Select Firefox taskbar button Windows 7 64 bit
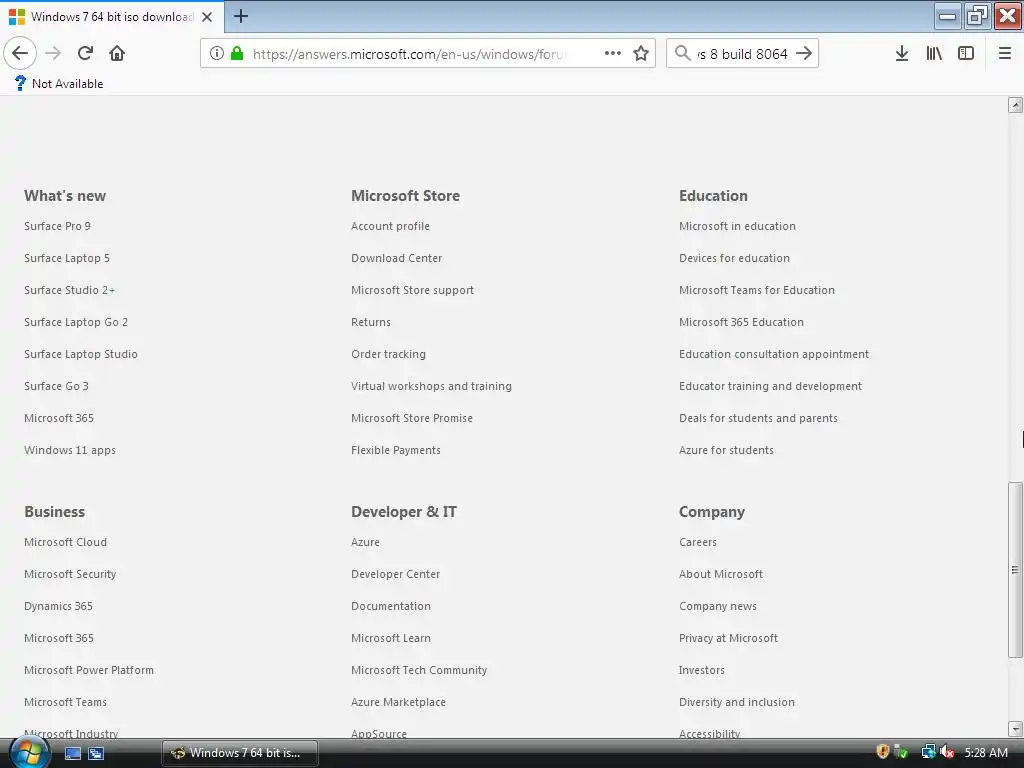This screenshot has height=768, width=1024. [240, 753]
